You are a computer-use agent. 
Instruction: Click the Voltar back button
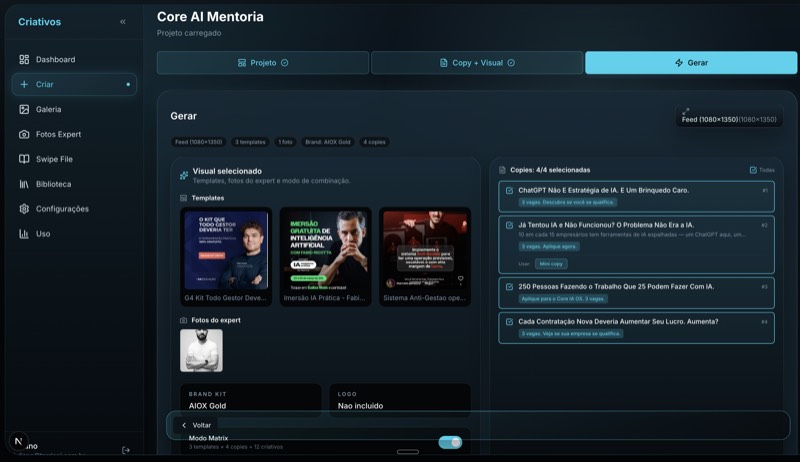click(196, 425)
